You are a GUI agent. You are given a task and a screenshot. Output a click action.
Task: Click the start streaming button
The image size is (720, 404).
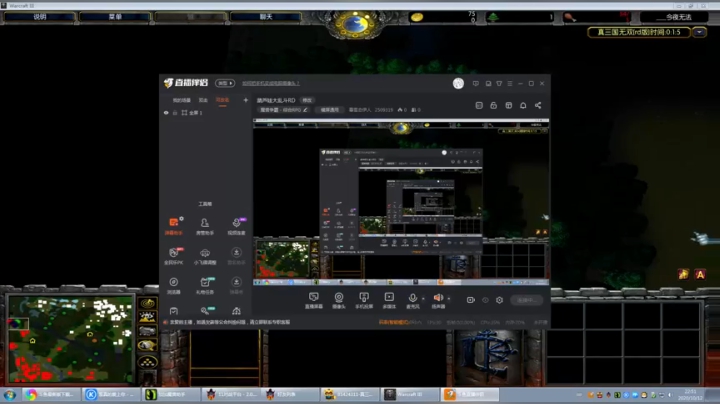[x=526, y=300]
